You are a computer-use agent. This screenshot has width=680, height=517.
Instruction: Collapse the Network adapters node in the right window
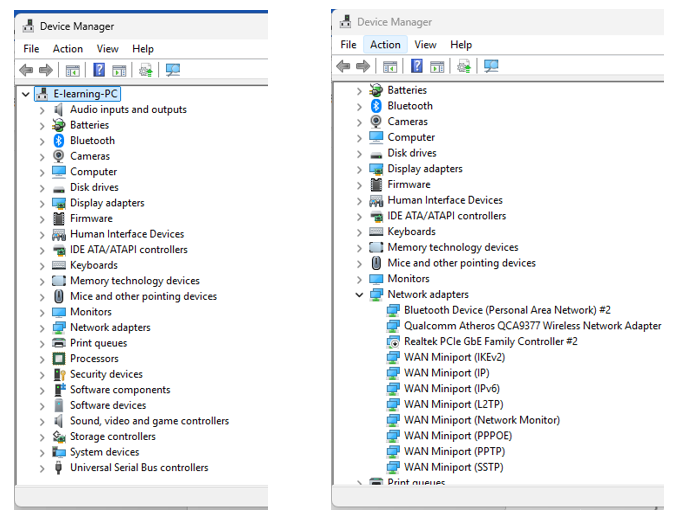[x=359, y=295]
